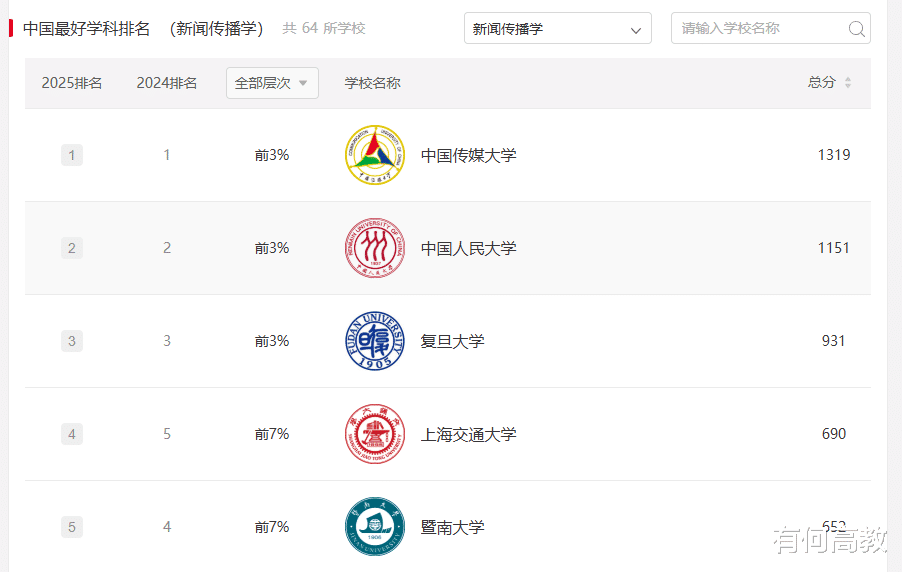Click the Renmin University of China logo
The height and width of the screenshot is (572, 902).
point(374,248)
